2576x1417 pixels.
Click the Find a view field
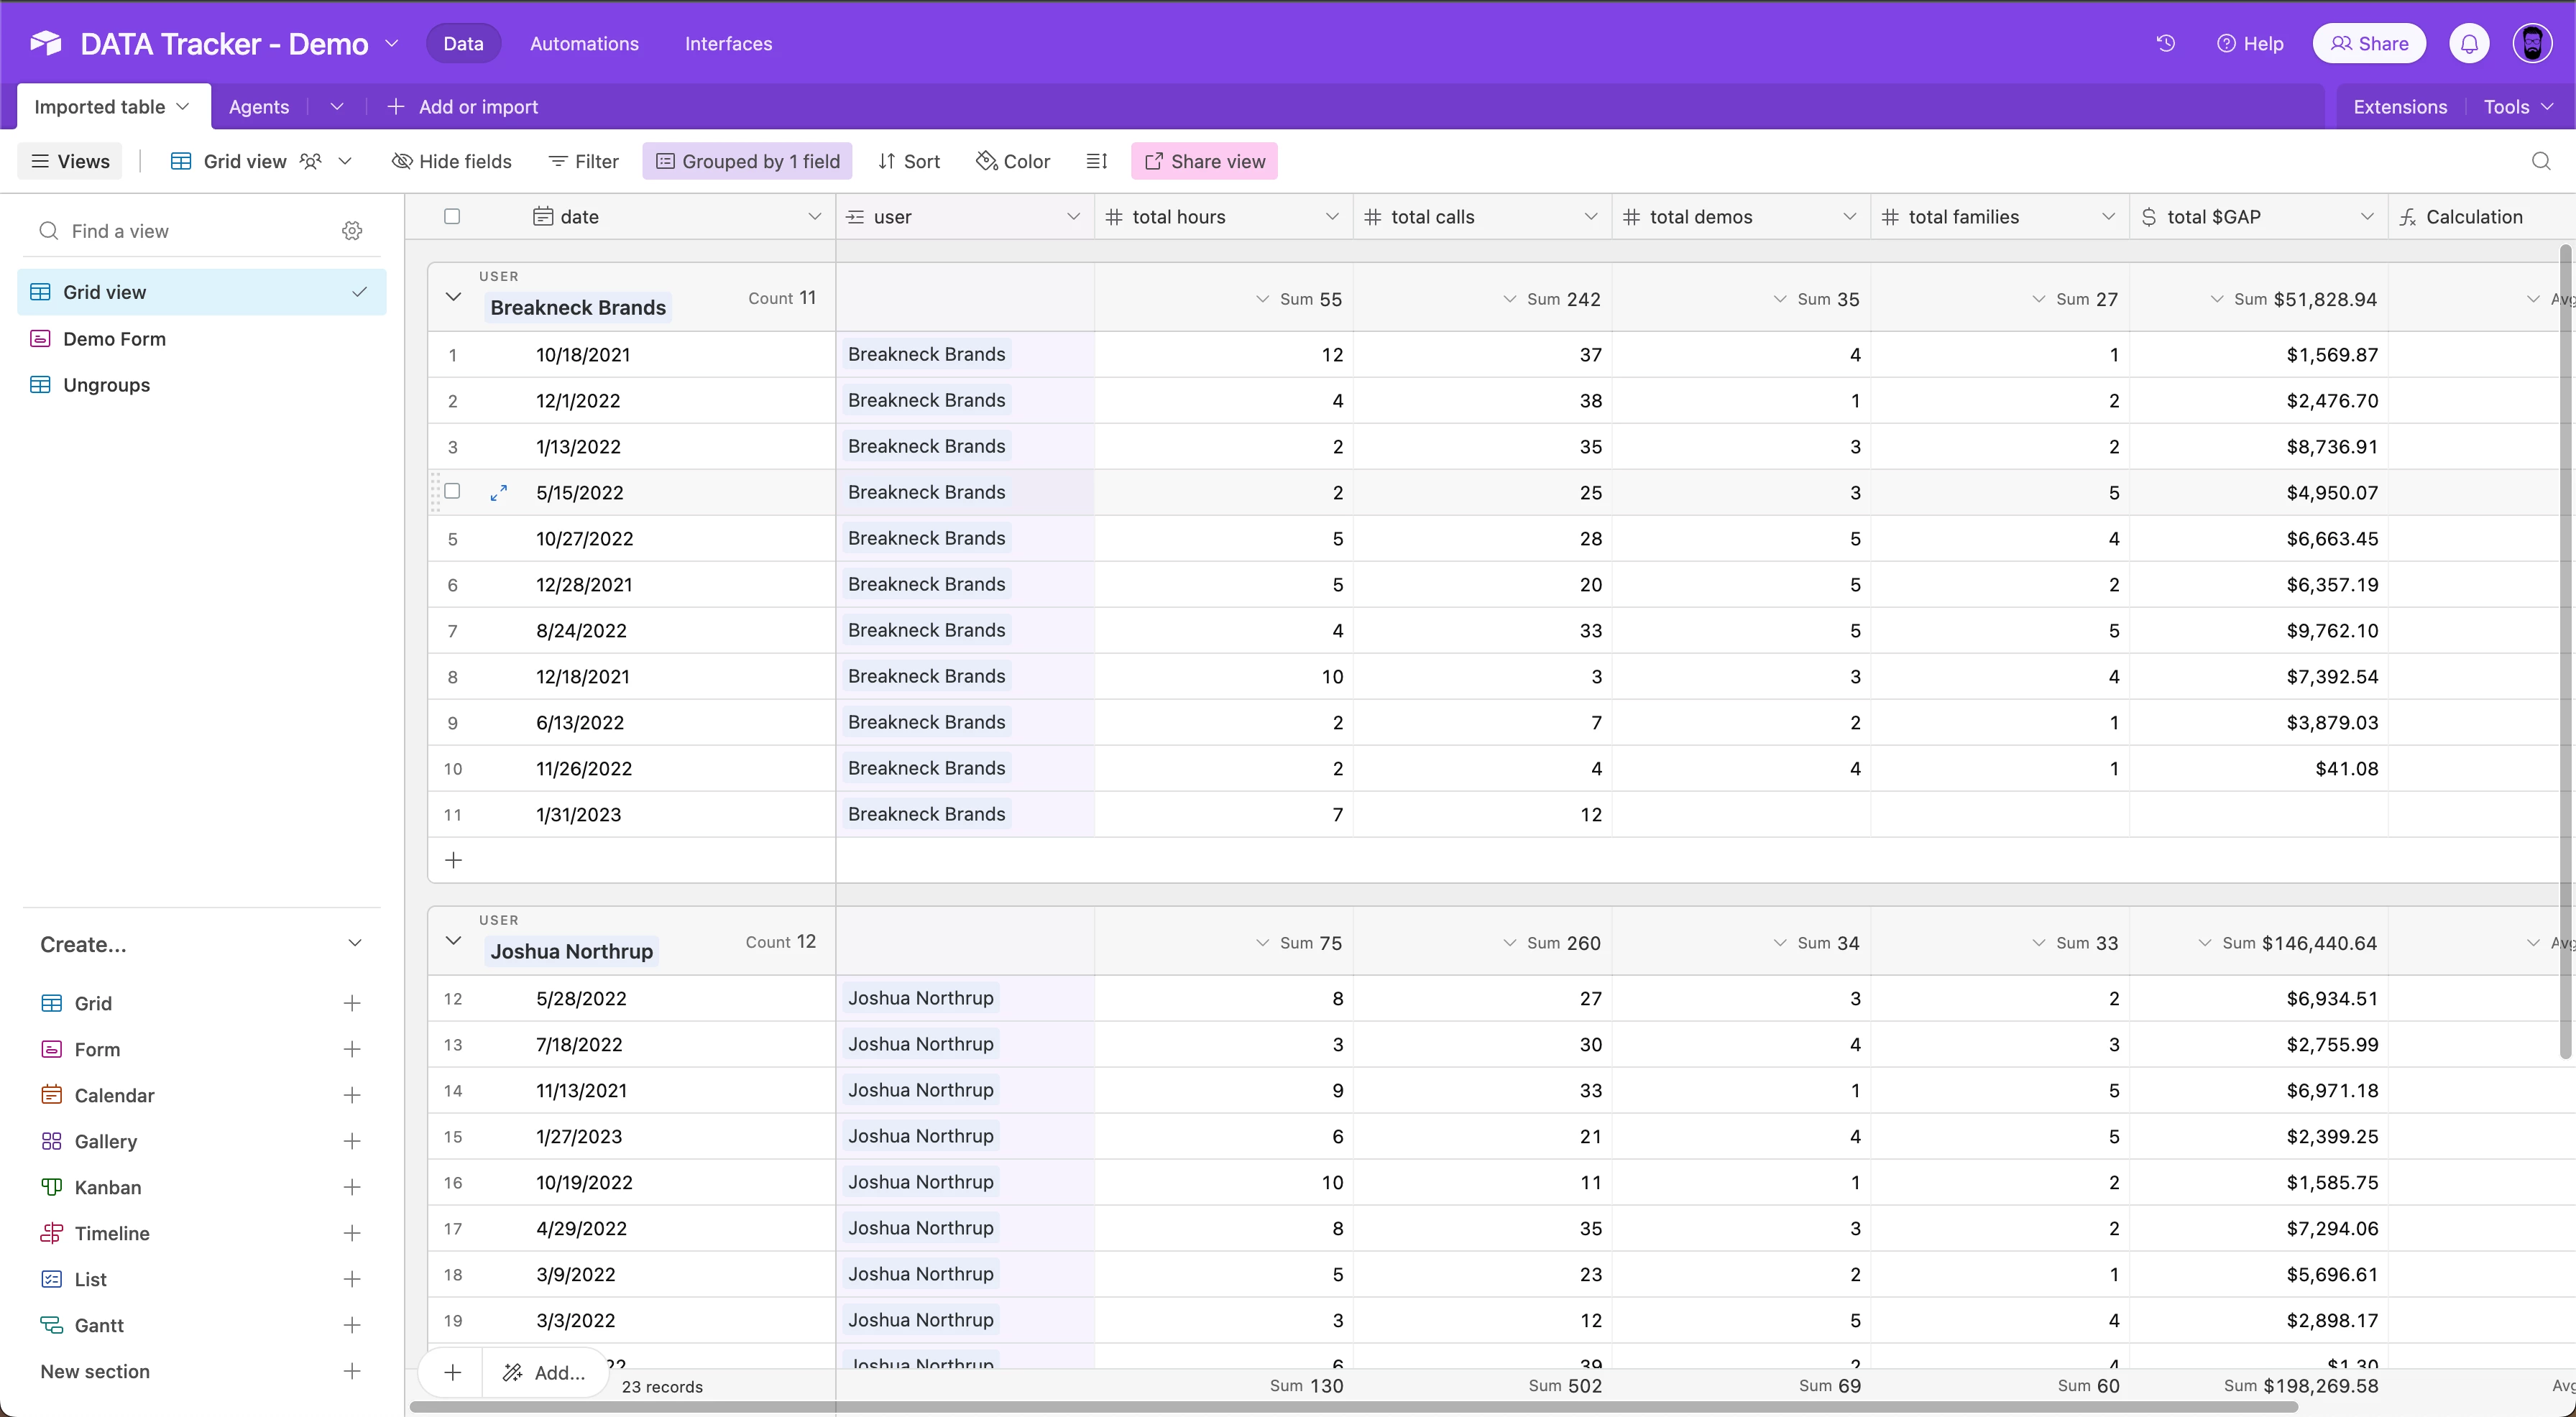coord(190,231)
